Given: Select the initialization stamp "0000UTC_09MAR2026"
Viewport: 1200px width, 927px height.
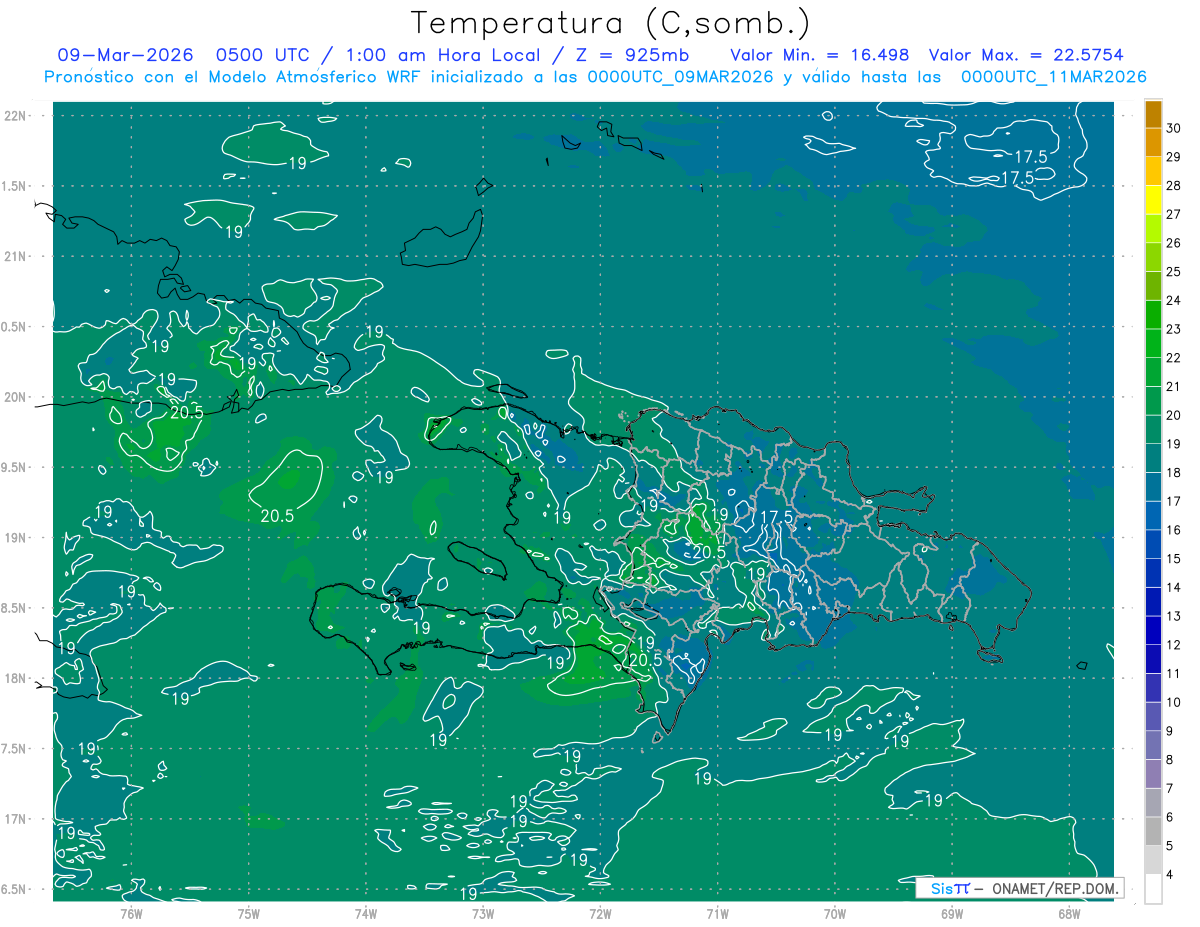Looking at the screenshot, I should [680, 77].
